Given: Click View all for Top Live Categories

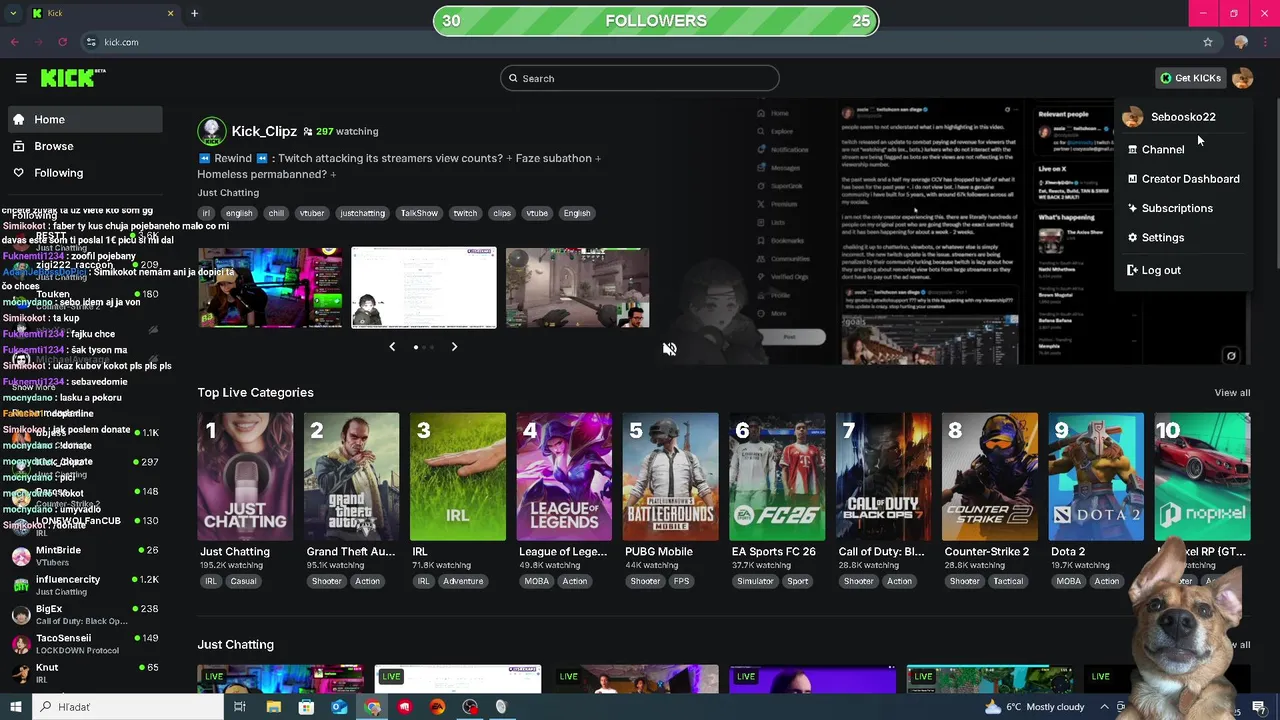Looking at the screenshot, I should pos(1232,393).
